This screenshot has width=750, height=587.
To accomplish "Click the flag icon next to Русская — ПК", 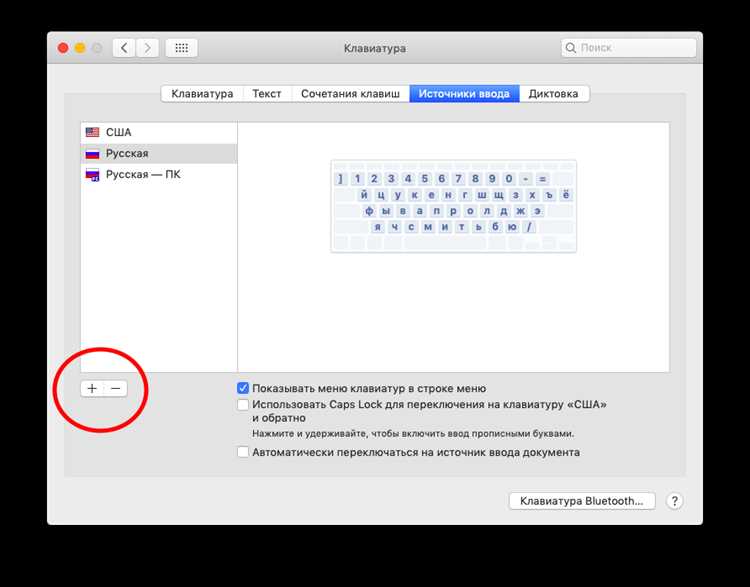I will [92, 175].
